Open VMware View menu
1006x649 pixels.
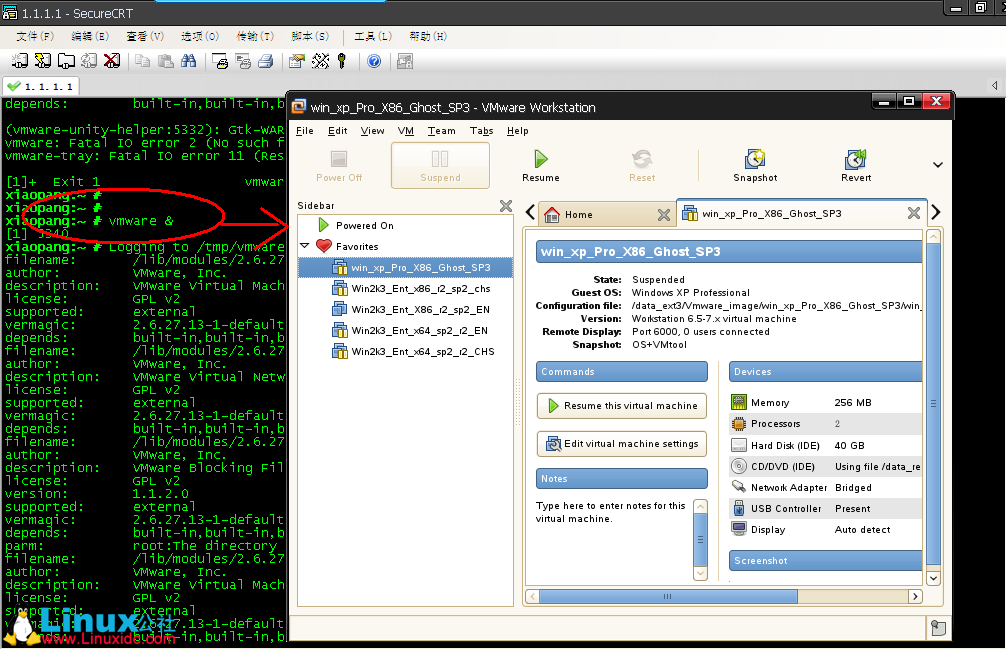point(372,131)
